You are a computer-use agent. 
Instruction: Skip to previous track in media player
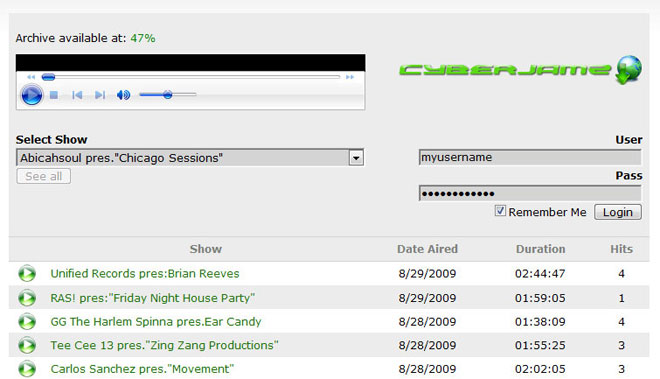(77, 95)
